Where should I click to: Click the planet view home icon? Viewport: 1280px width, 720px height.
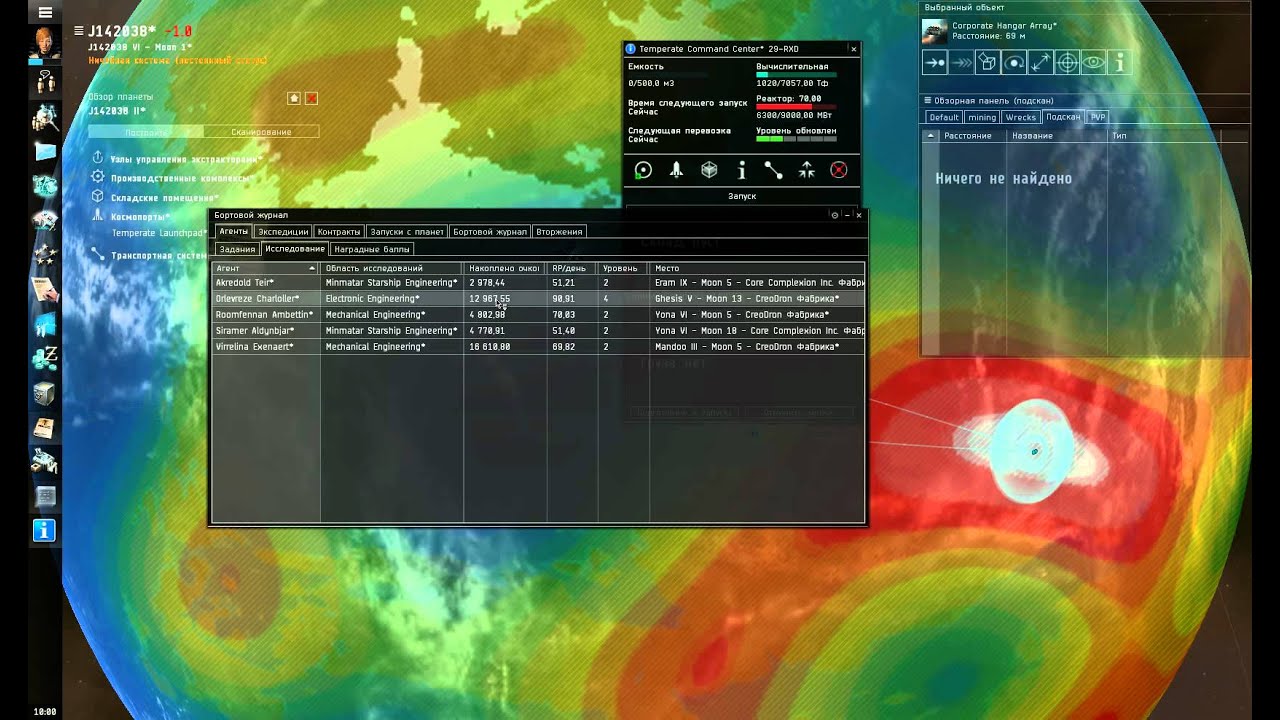click(294, 98)
